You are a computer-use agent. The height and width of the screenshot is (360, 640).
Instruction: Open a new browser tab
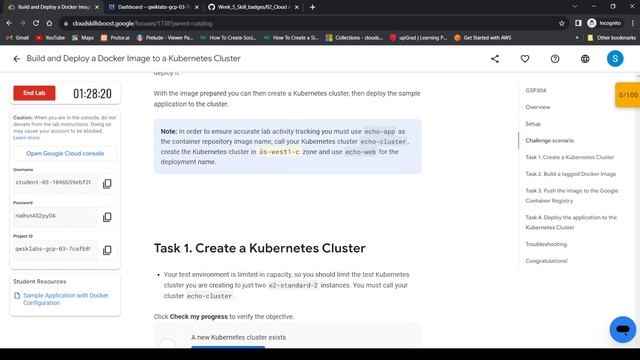click(312, 7)
